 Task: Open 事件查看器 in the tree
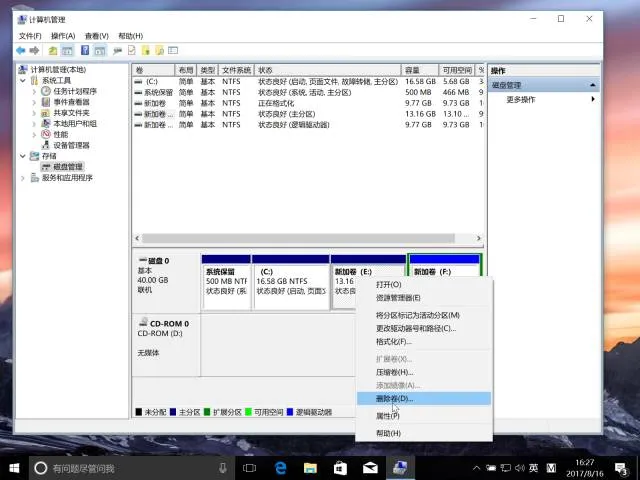[x=71, y=102]
